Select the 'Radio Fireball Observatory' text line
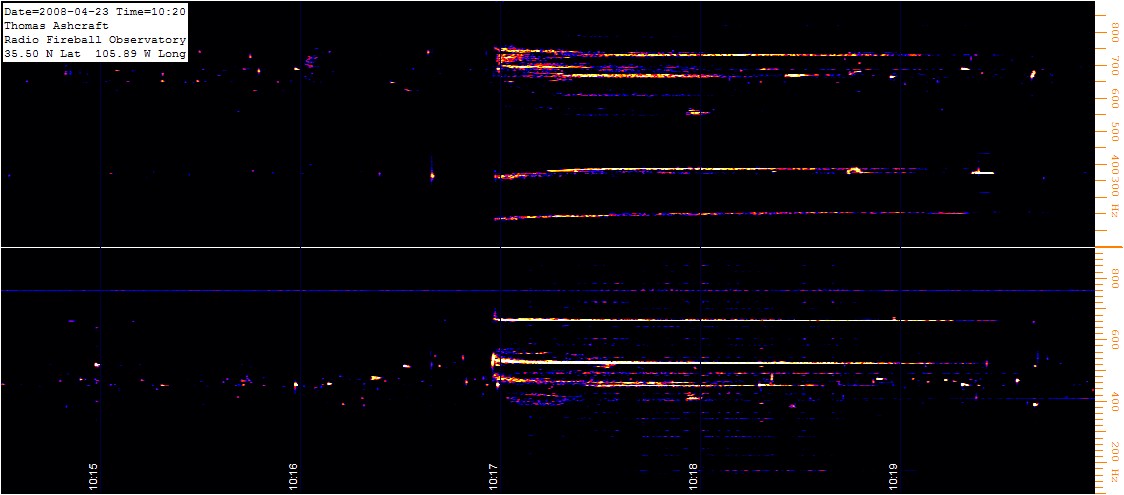 pyautogui.click(x=95, y=40)
